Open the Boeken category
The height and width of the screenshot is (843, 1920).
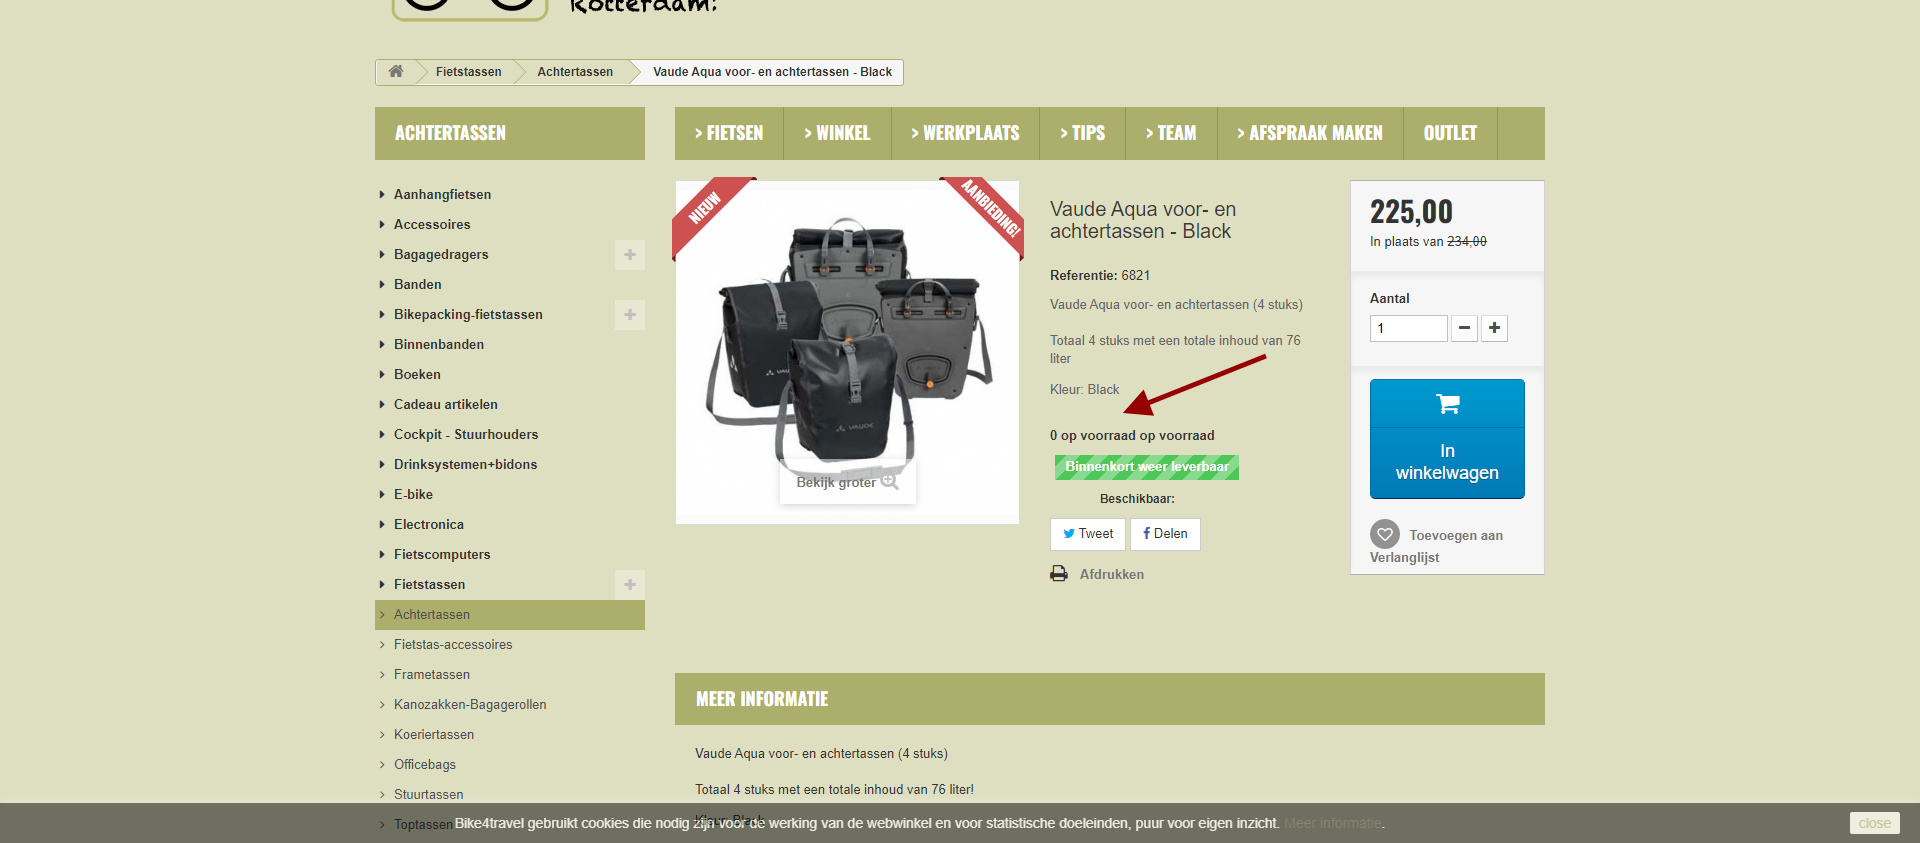coord(417,375)
